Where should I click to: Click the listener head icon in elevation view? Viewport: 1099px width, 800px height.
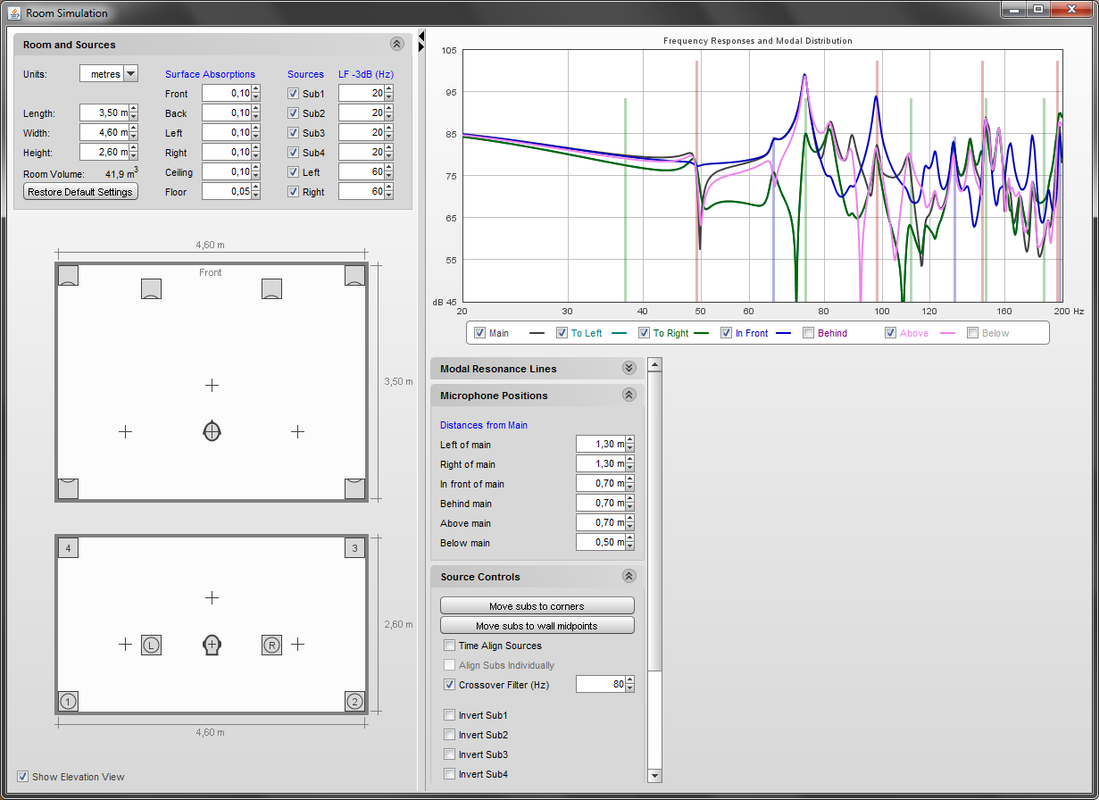(x=212, y=644)
